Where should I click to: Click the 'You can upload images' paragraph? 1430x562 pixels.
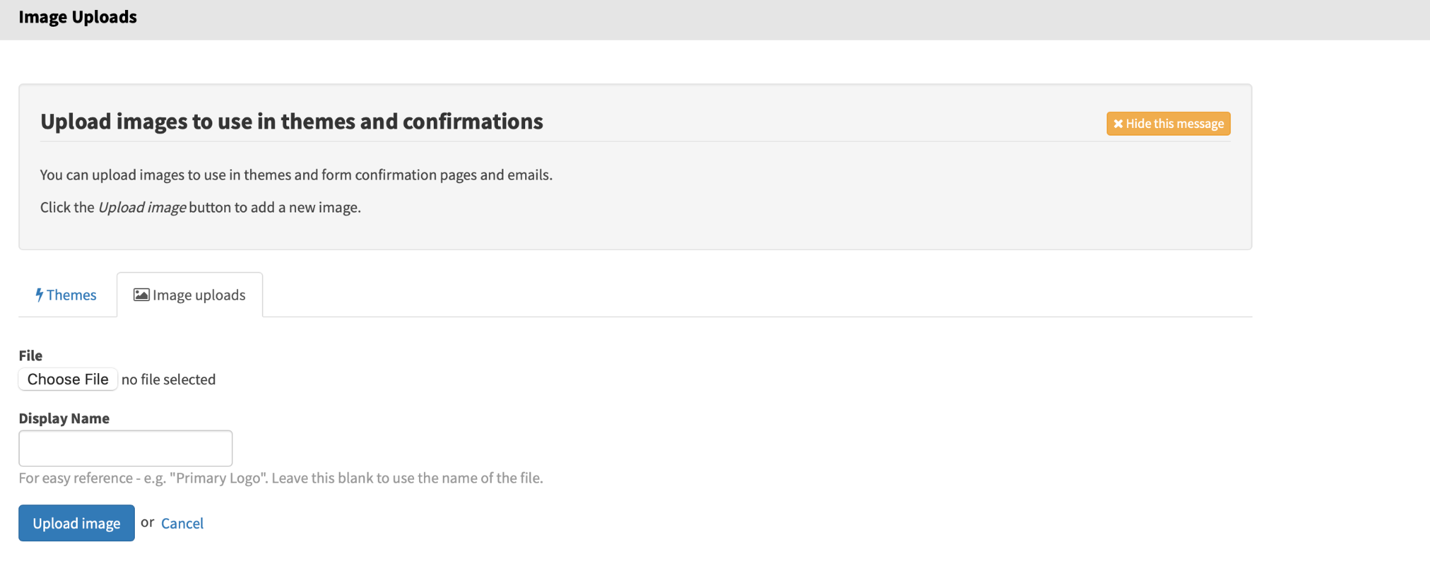click(296, 175)
